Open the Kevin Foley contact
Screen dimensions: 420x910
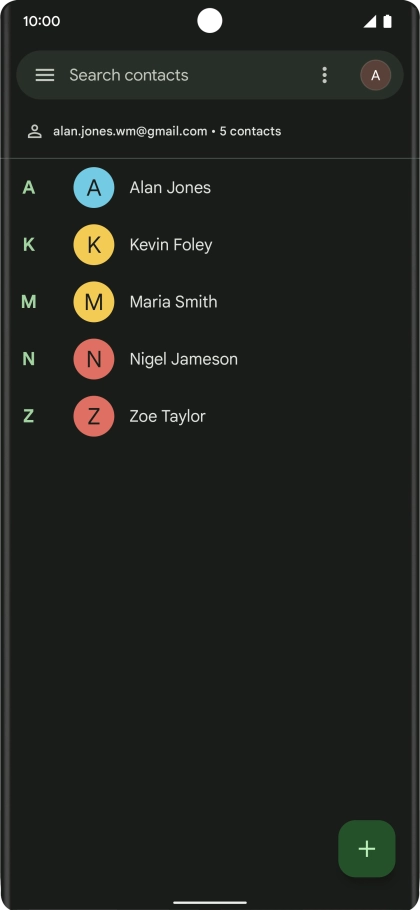pyautogui.click(x=210, y=245)
